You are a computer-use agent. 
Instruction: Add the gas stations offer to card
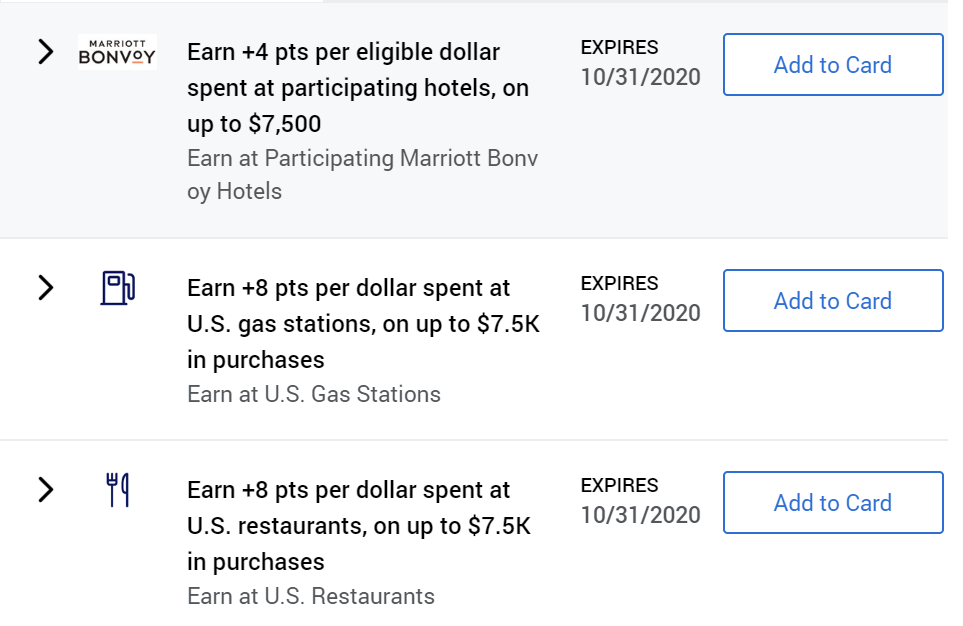coord(833,300)
